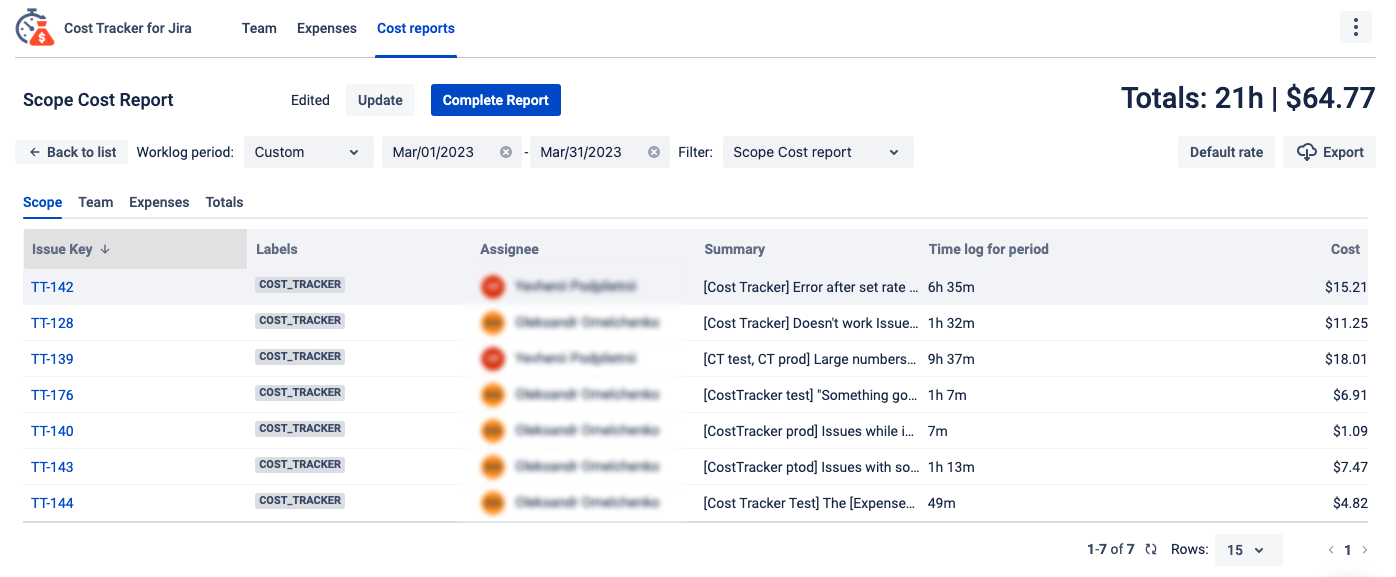
Task: Open the Scope Cost report filter dropdown
Action: coord(818,151)
